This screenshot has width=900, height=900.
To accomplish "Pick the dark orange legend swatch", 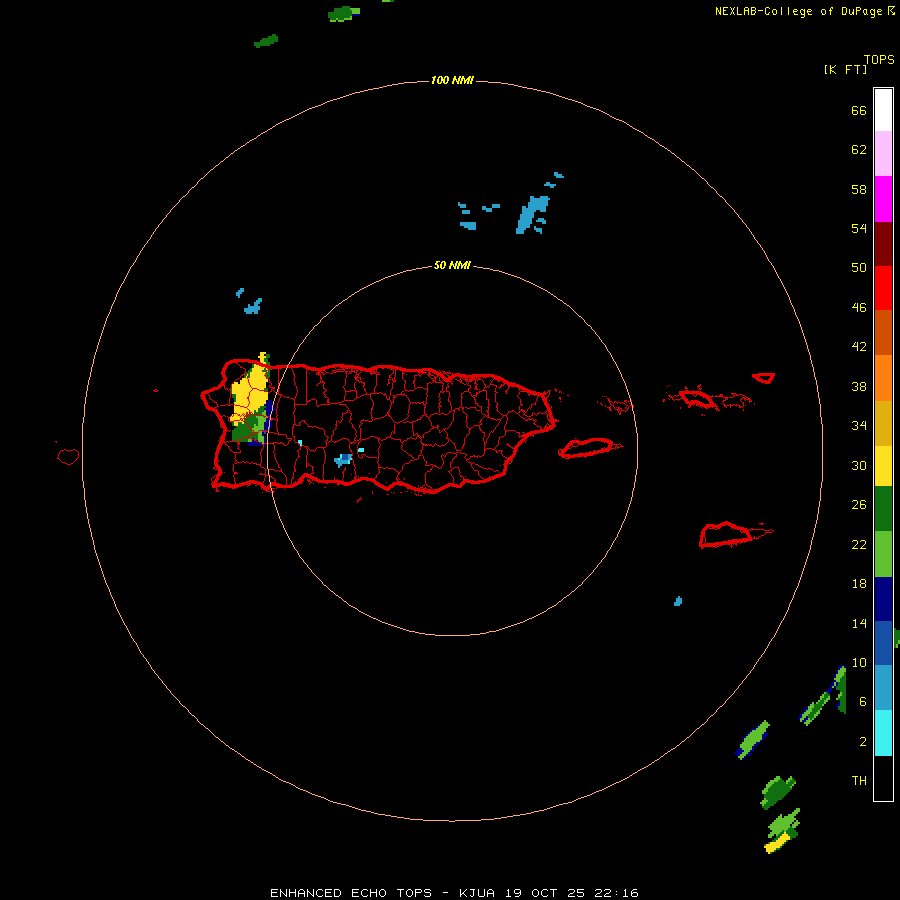I will point(883,332).
